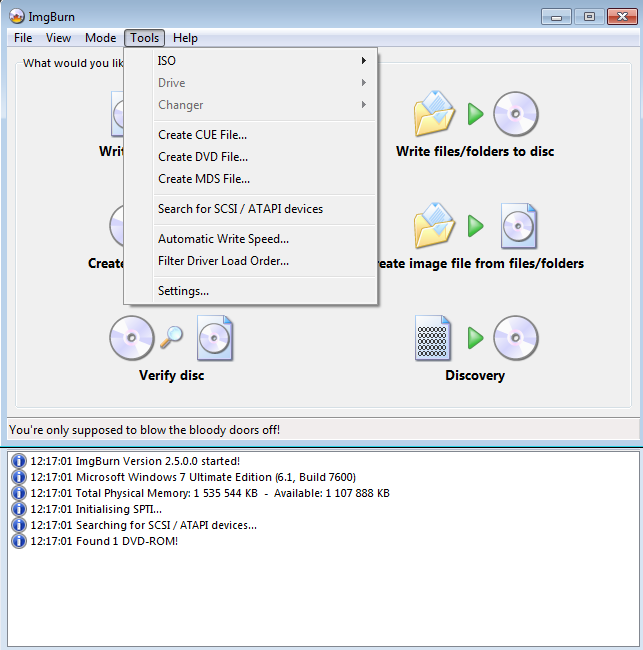The width and height of the screenshot is (643, 650).
Task: Click the magnifying glass in Verify disc
Action: pos(172,337)
